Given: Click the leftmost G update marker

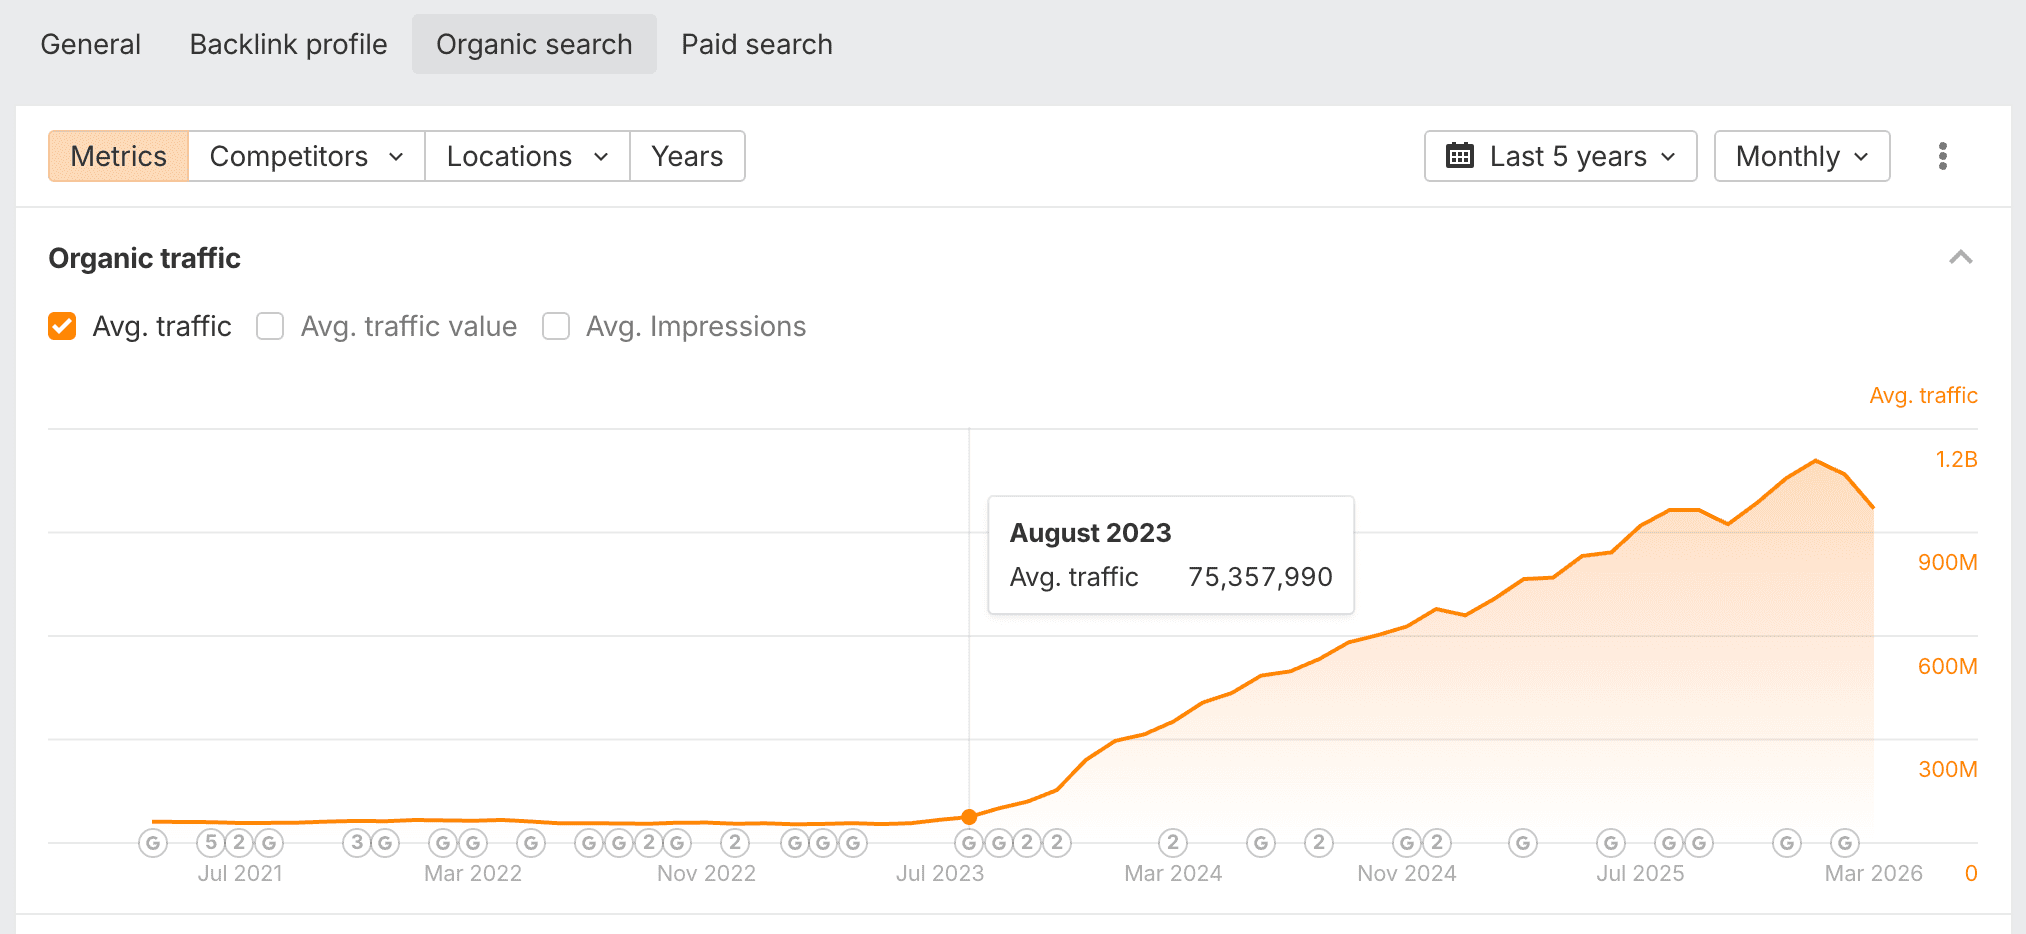Looking at the screenshot, I should click(x=153, y=843).
